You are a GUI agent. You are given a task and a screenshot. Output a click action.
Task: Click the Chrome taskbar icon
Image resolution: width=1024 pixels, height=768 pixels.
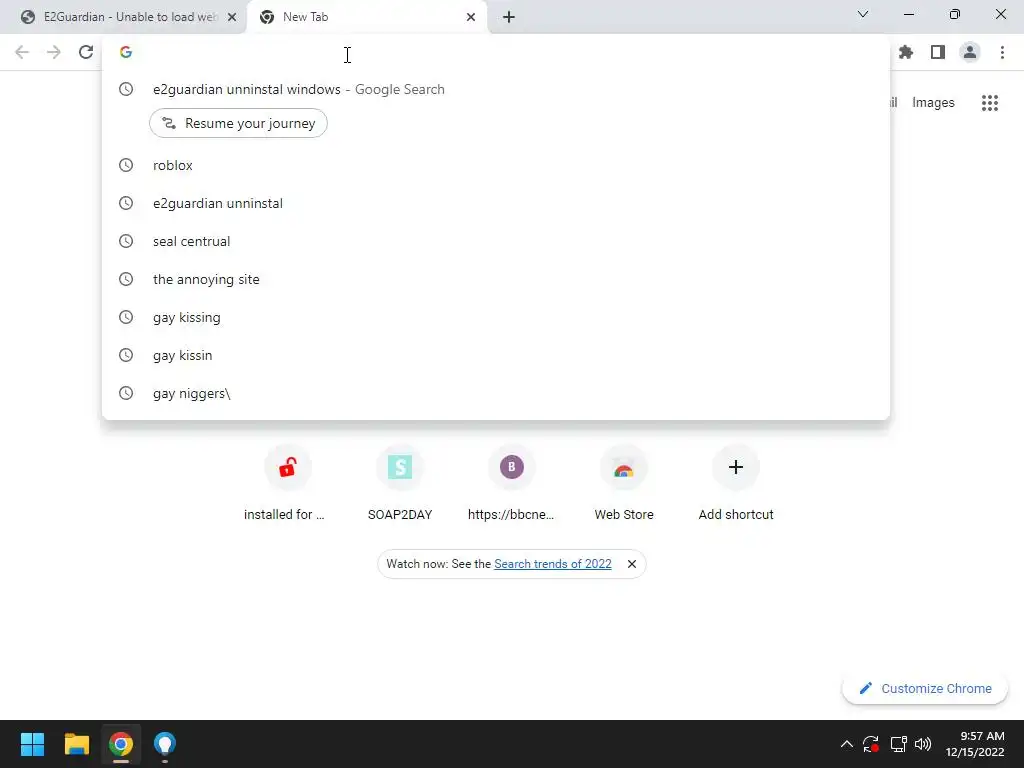[x=121, y=744]
